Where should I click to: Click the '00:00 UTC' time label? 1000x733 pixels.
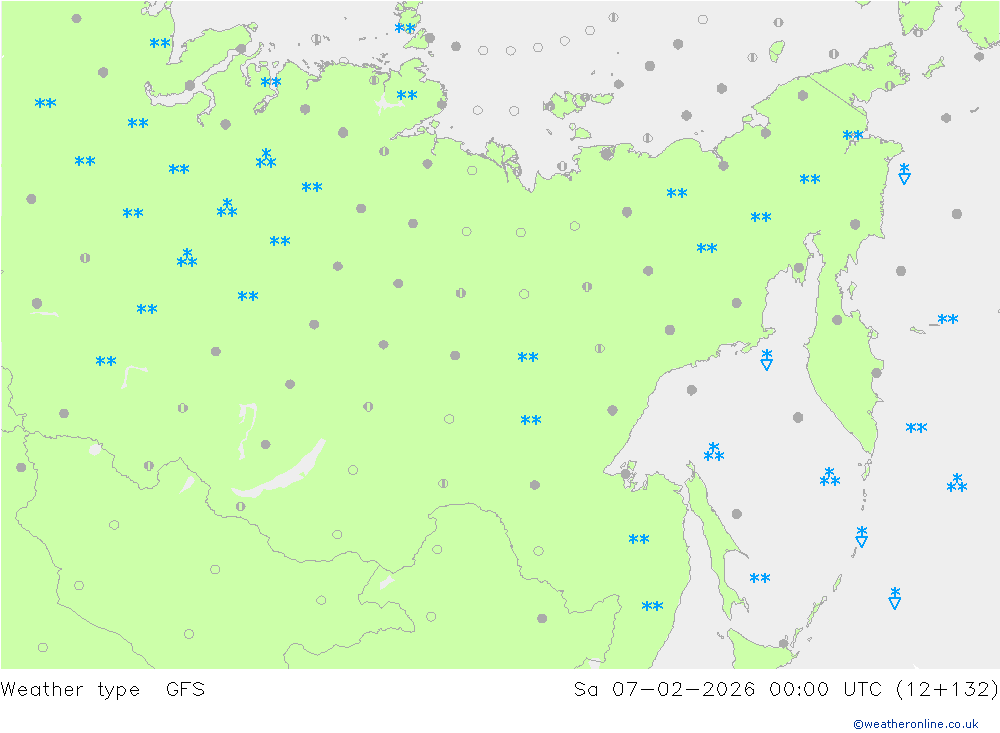(825, 689)
